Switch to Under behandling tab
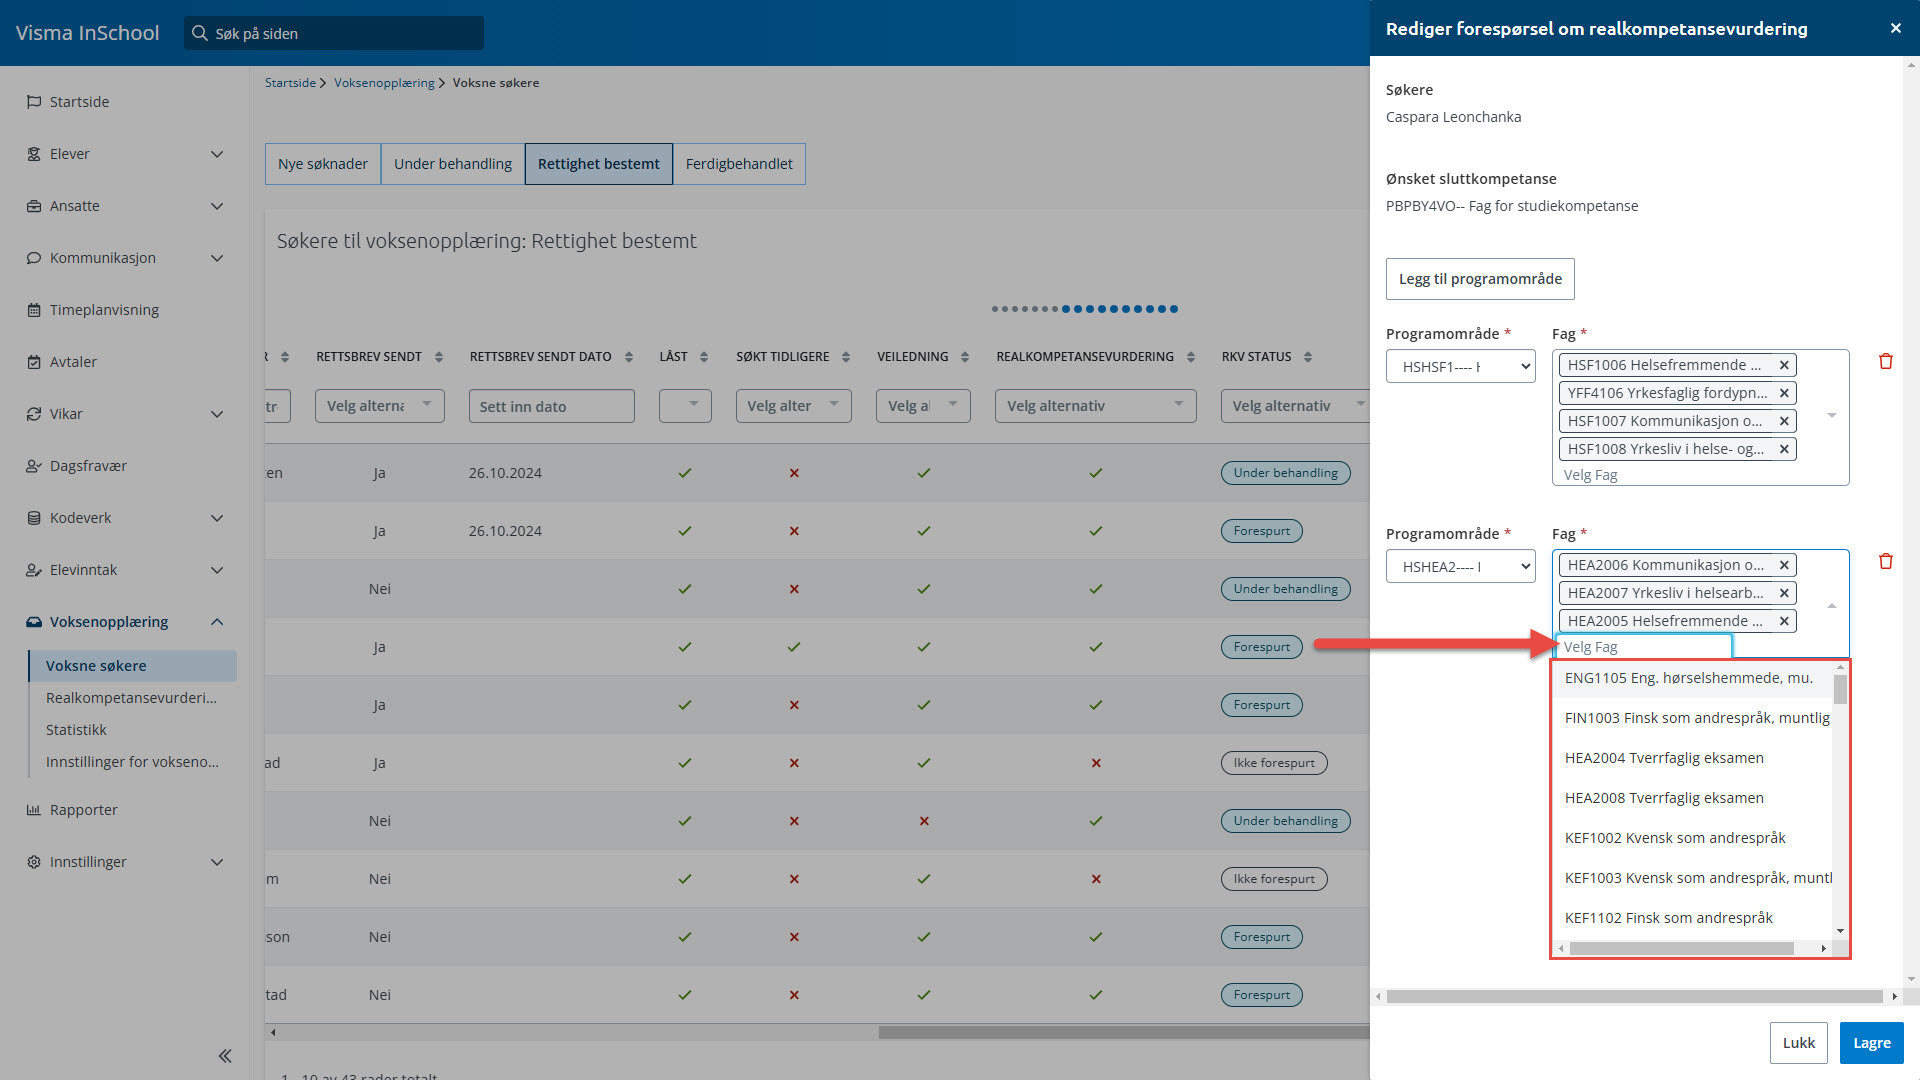The width and height of the screenshot is (1920, 1080). click(x=453, y=164)
